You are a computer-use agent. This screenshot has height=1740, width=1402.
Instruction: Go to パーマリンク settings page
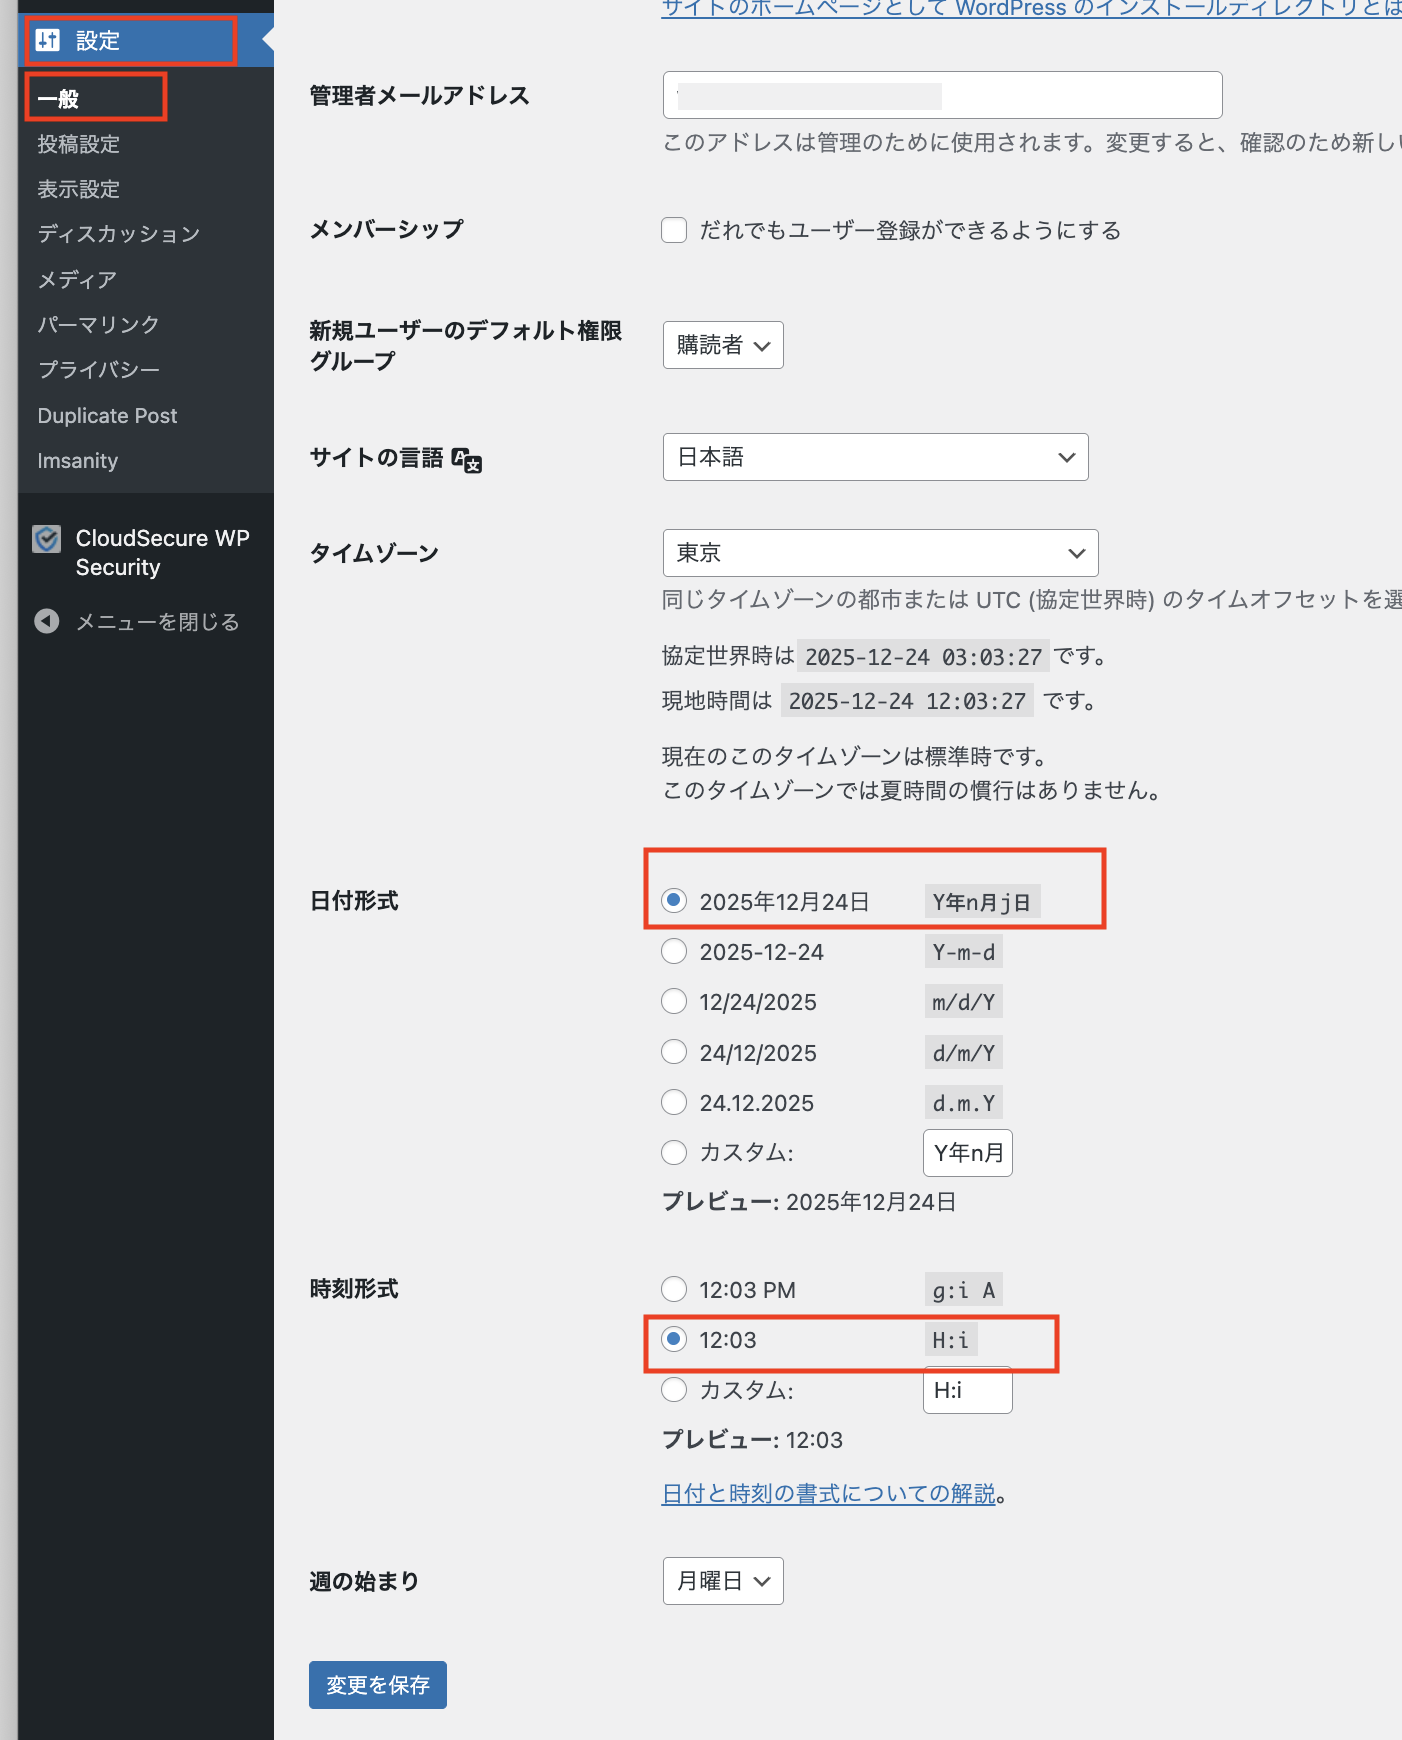coord(98,325)
